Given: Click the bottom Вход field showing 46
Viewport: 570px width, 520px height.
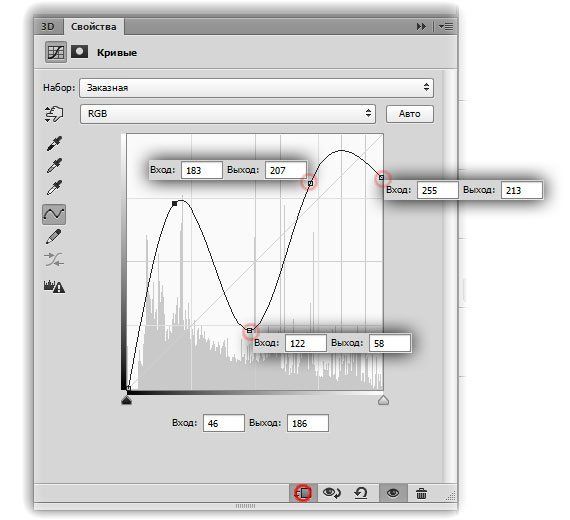Looking at the screenshot, I should click(x=224, y=423).
